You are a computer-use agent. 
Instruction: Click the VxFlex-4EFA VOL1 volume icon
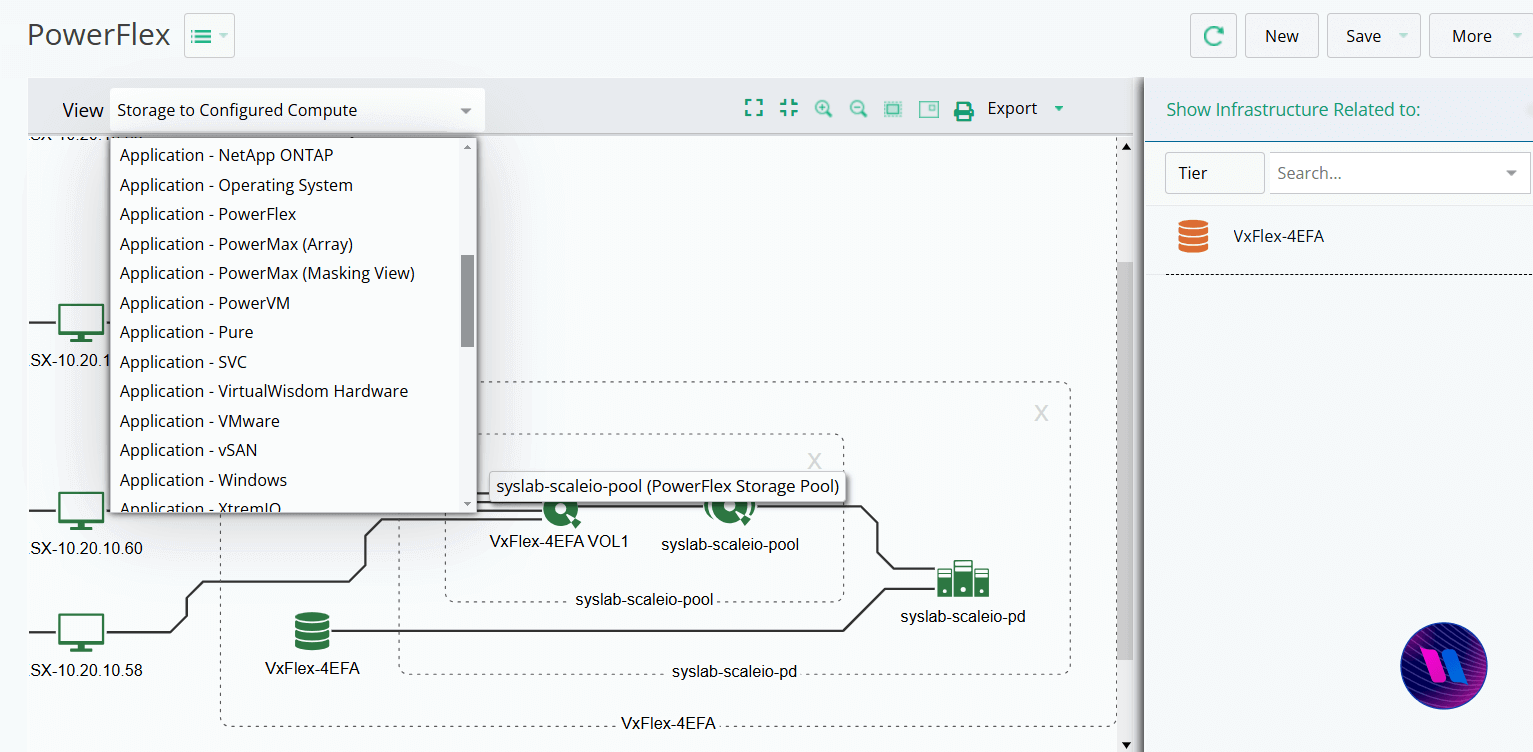[x=561, y=513]
